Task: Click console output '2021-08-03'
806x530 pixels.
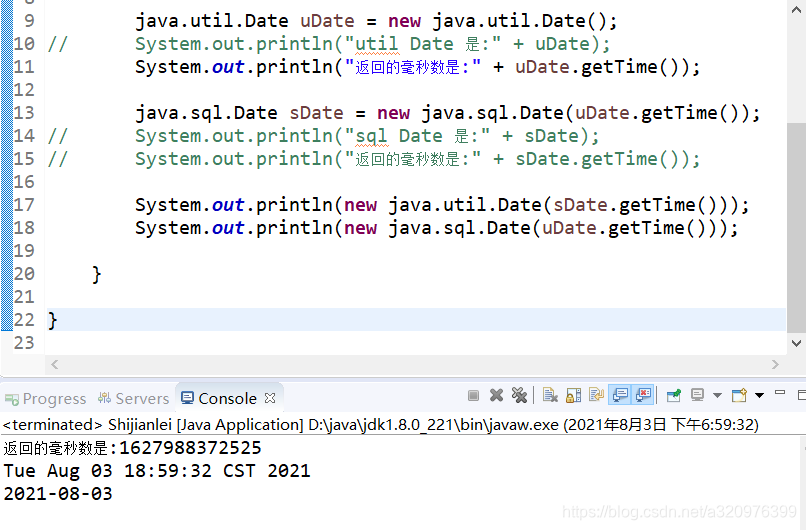Action: [x=58, y=494]
